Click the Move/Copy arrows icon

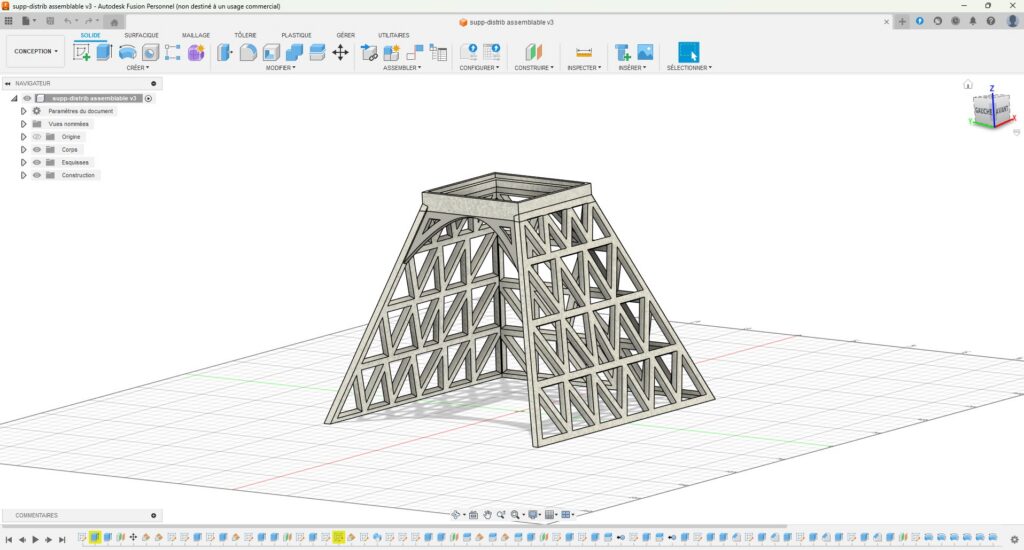point(340,52)
